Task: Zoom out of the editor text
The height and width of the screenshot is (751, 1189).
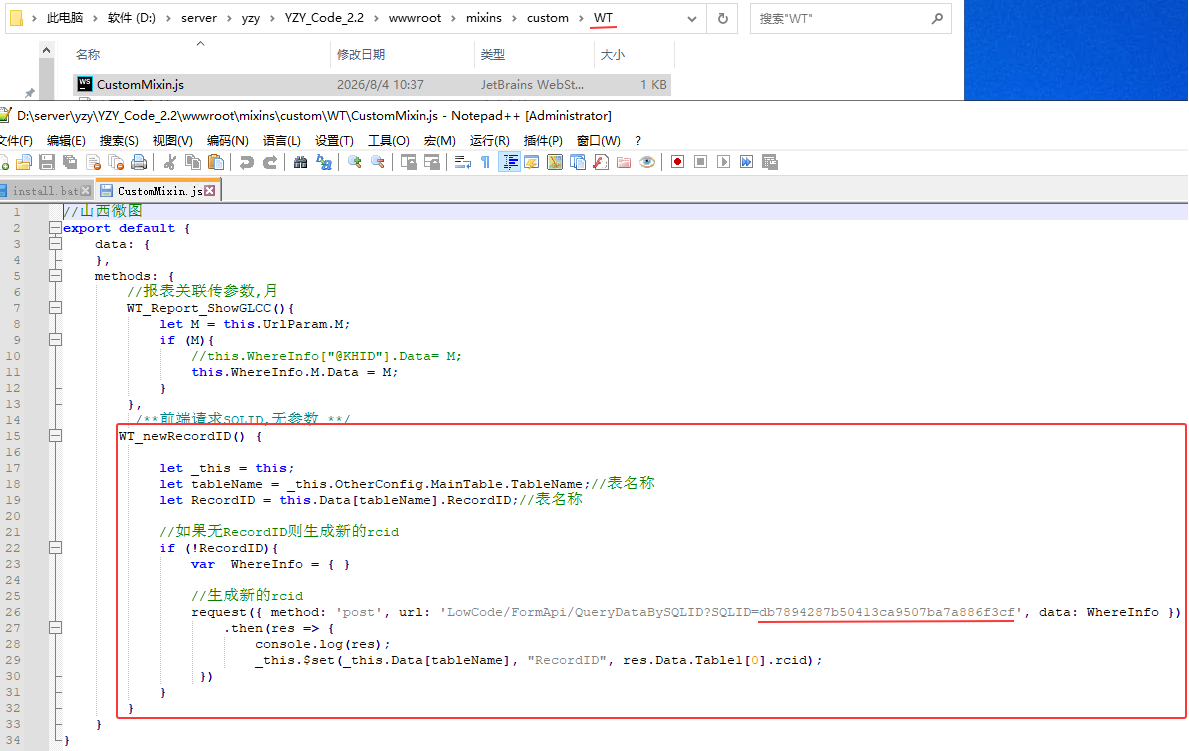Action: [x=378, y=162]
